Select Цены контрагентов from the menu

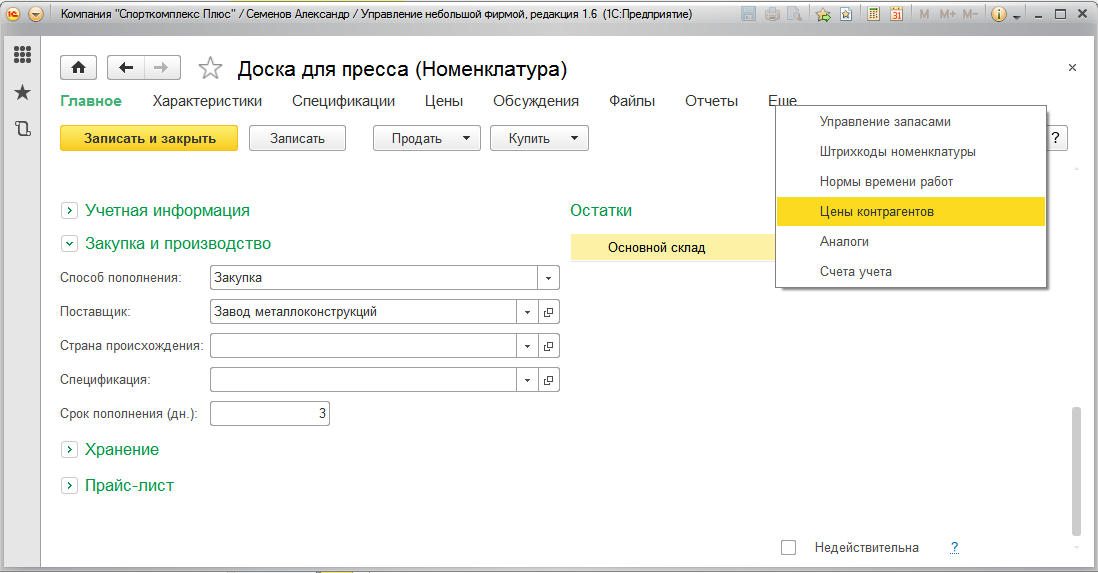(x=876, y=212)
